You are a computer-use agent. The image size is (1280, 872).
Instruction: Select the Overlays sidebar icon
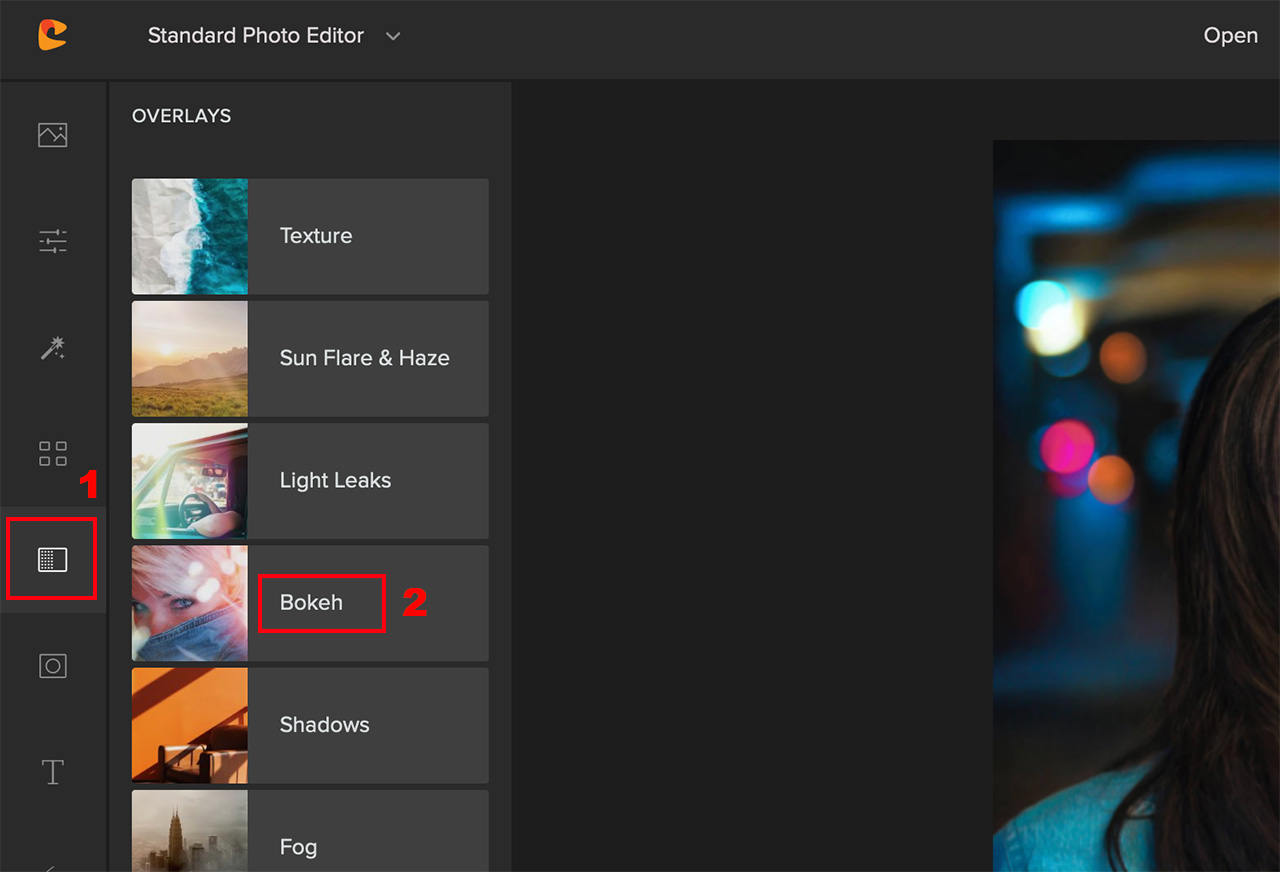[52, 559]
